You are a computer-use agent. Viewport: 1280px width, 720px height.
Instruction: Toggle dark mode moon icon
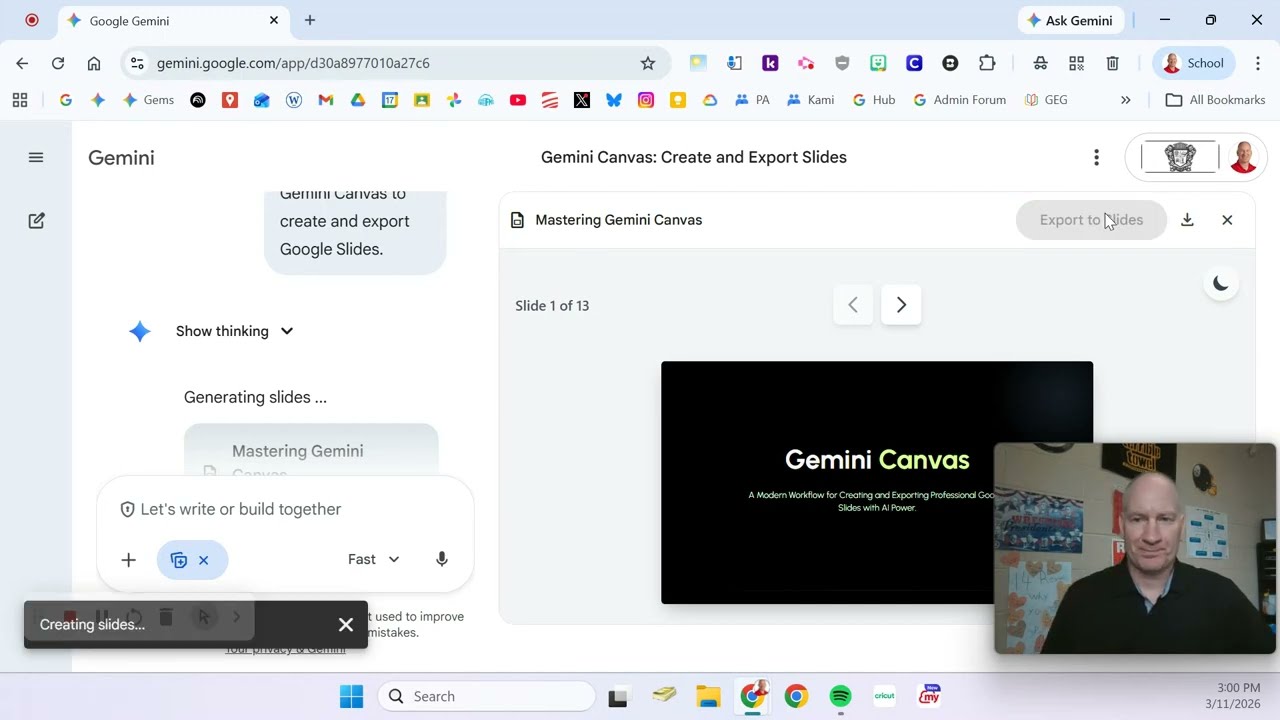[x=1221, y=283]
